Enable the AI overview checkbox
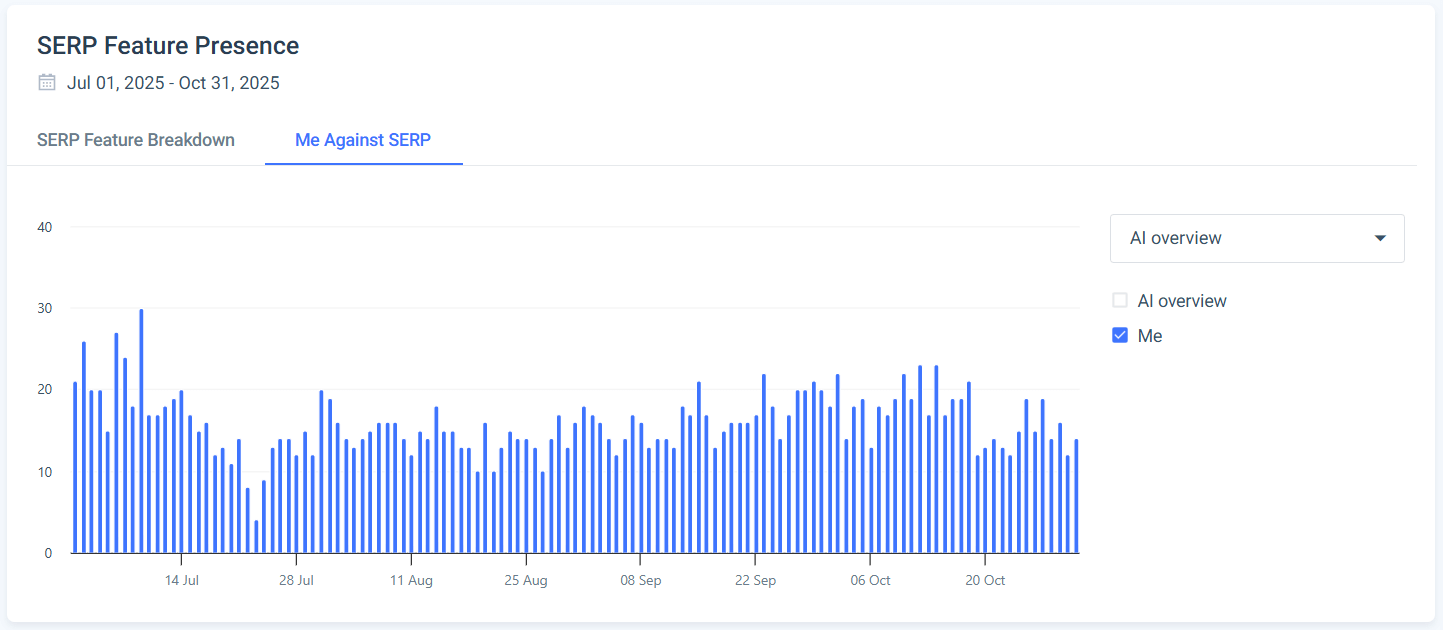1443x630 pixels. coord(1120,301)
